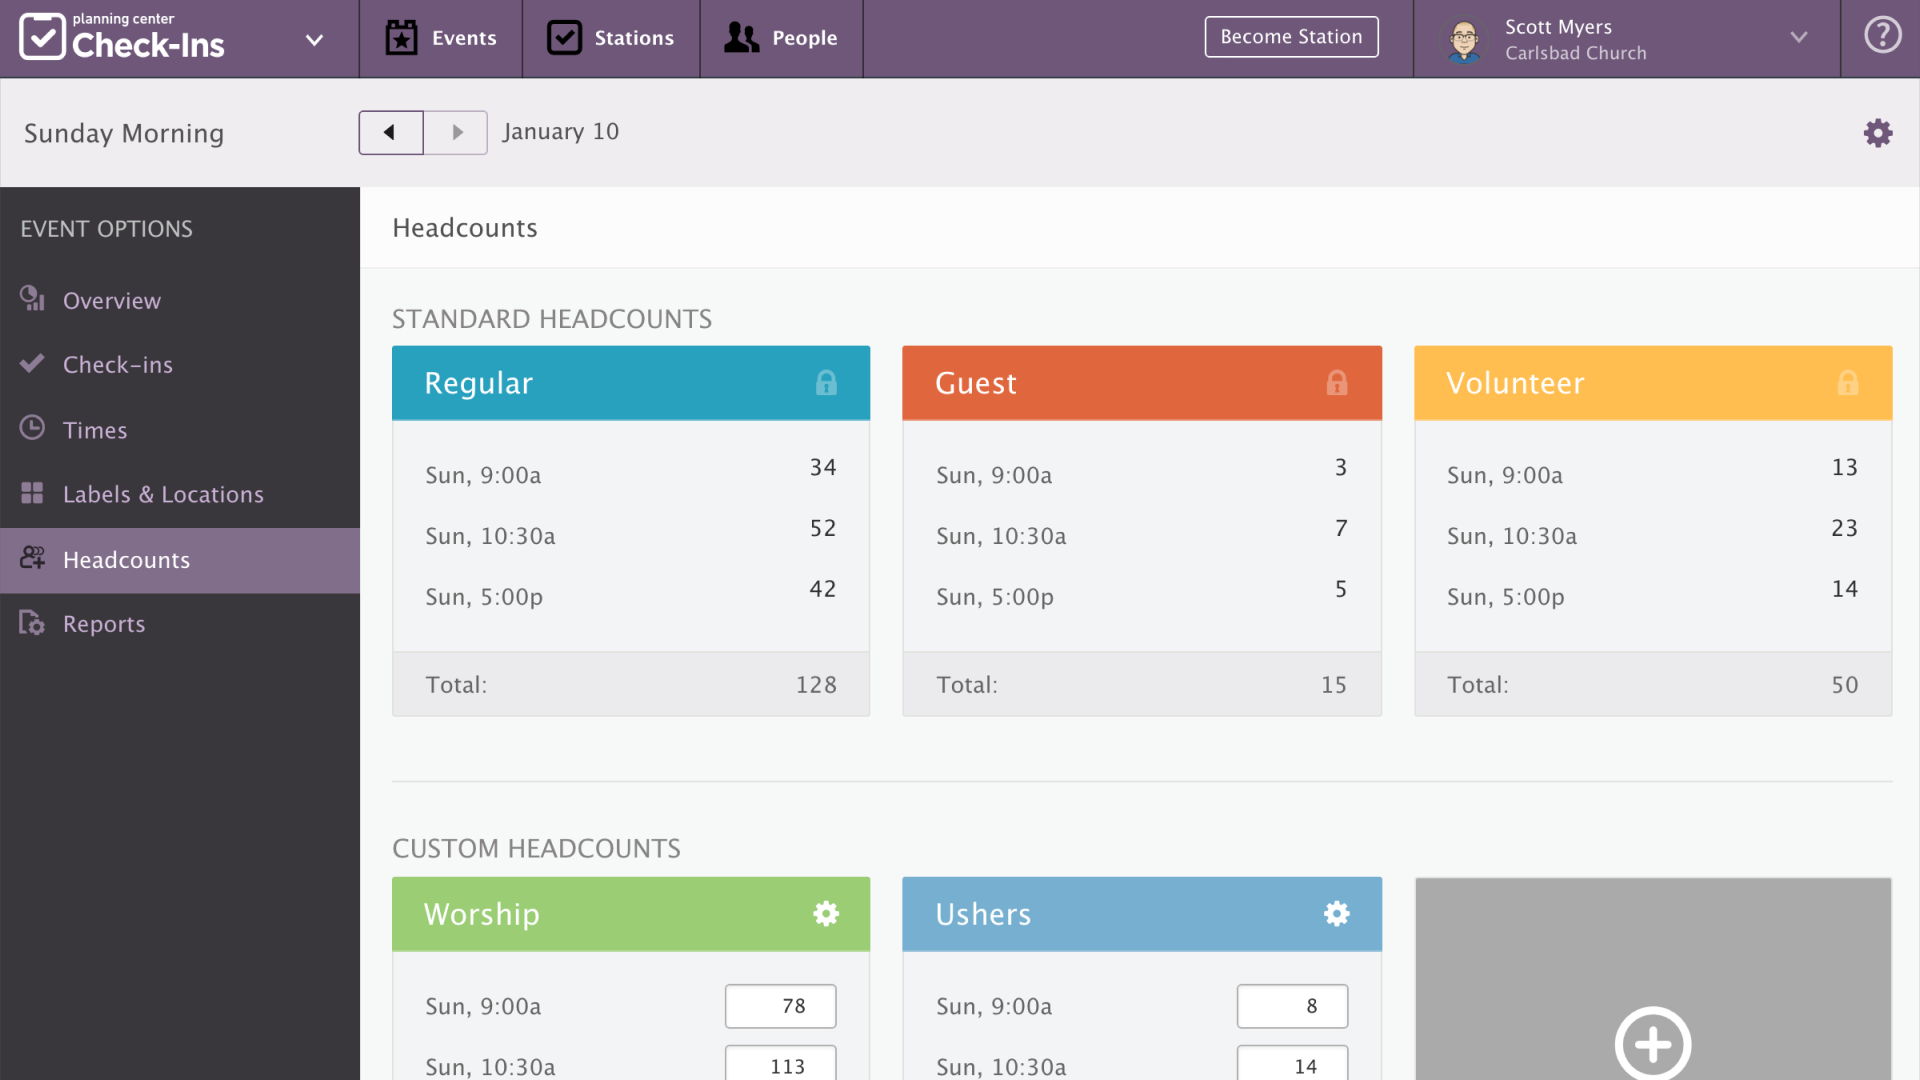Edit the Worship Sun 9:00a count field
Image resolution: width=1920 pixels, height=1080 pixels.
[x=780, y=1006]
